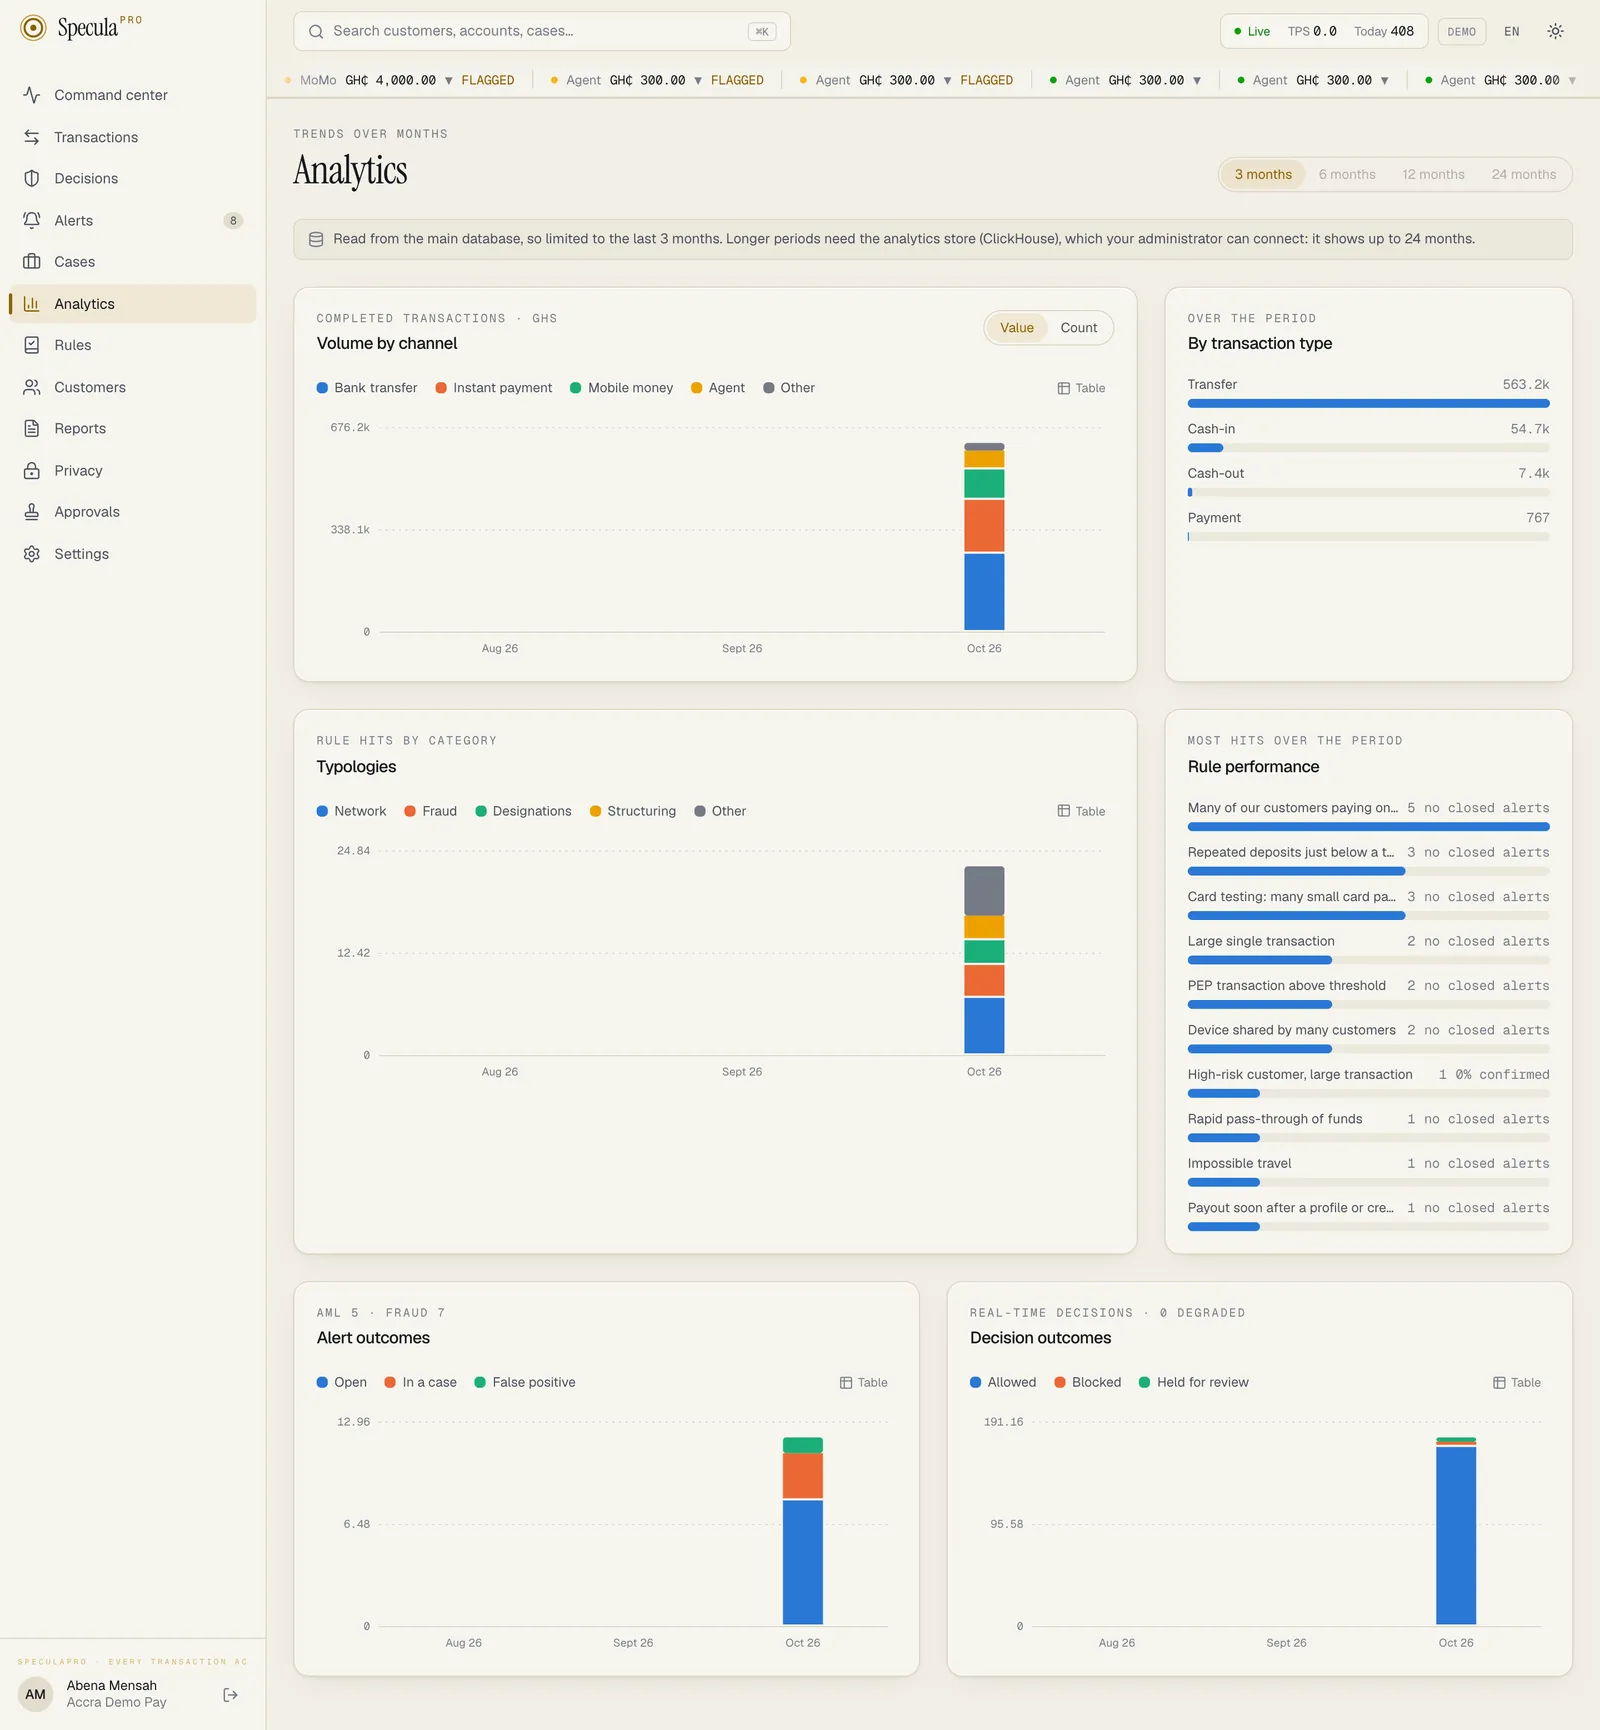Show Table view for Volume by channel
This screenshot has height=1730, width=1600.
(1081, 388)
